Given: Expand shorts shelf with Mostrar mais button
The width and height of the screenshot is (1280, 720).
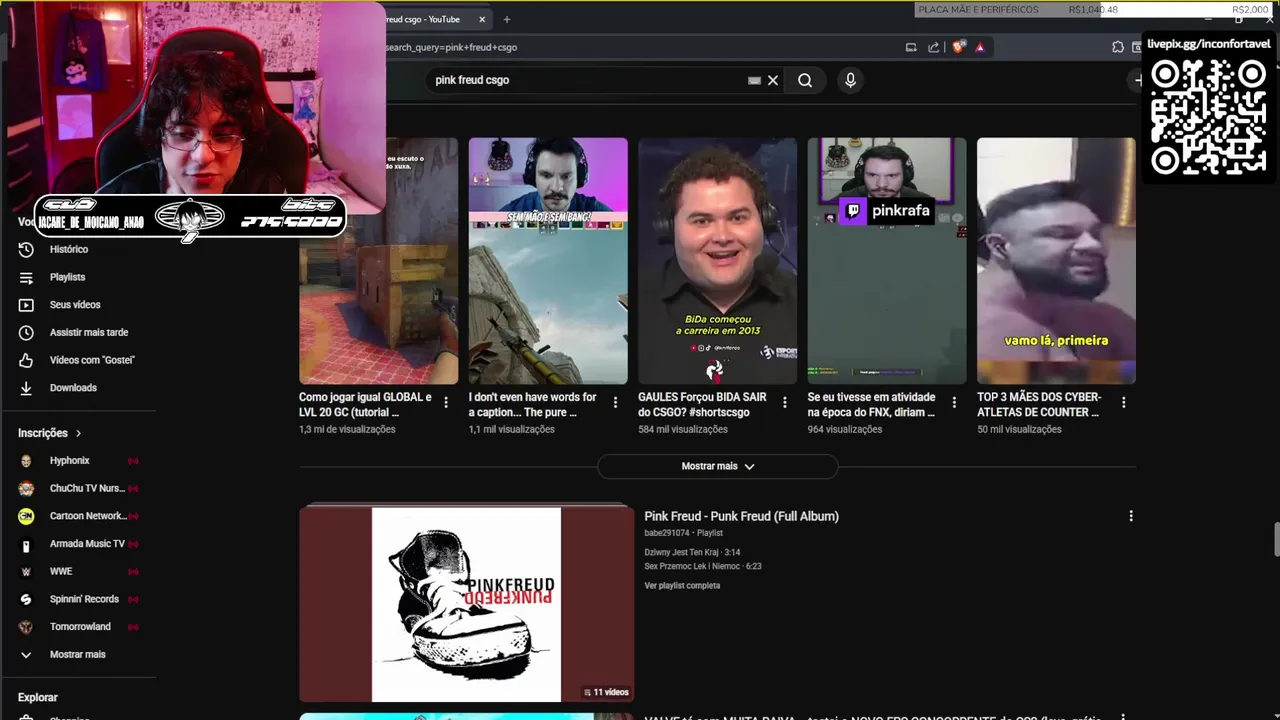Looking at the screenshot, I should click(717, 466).
